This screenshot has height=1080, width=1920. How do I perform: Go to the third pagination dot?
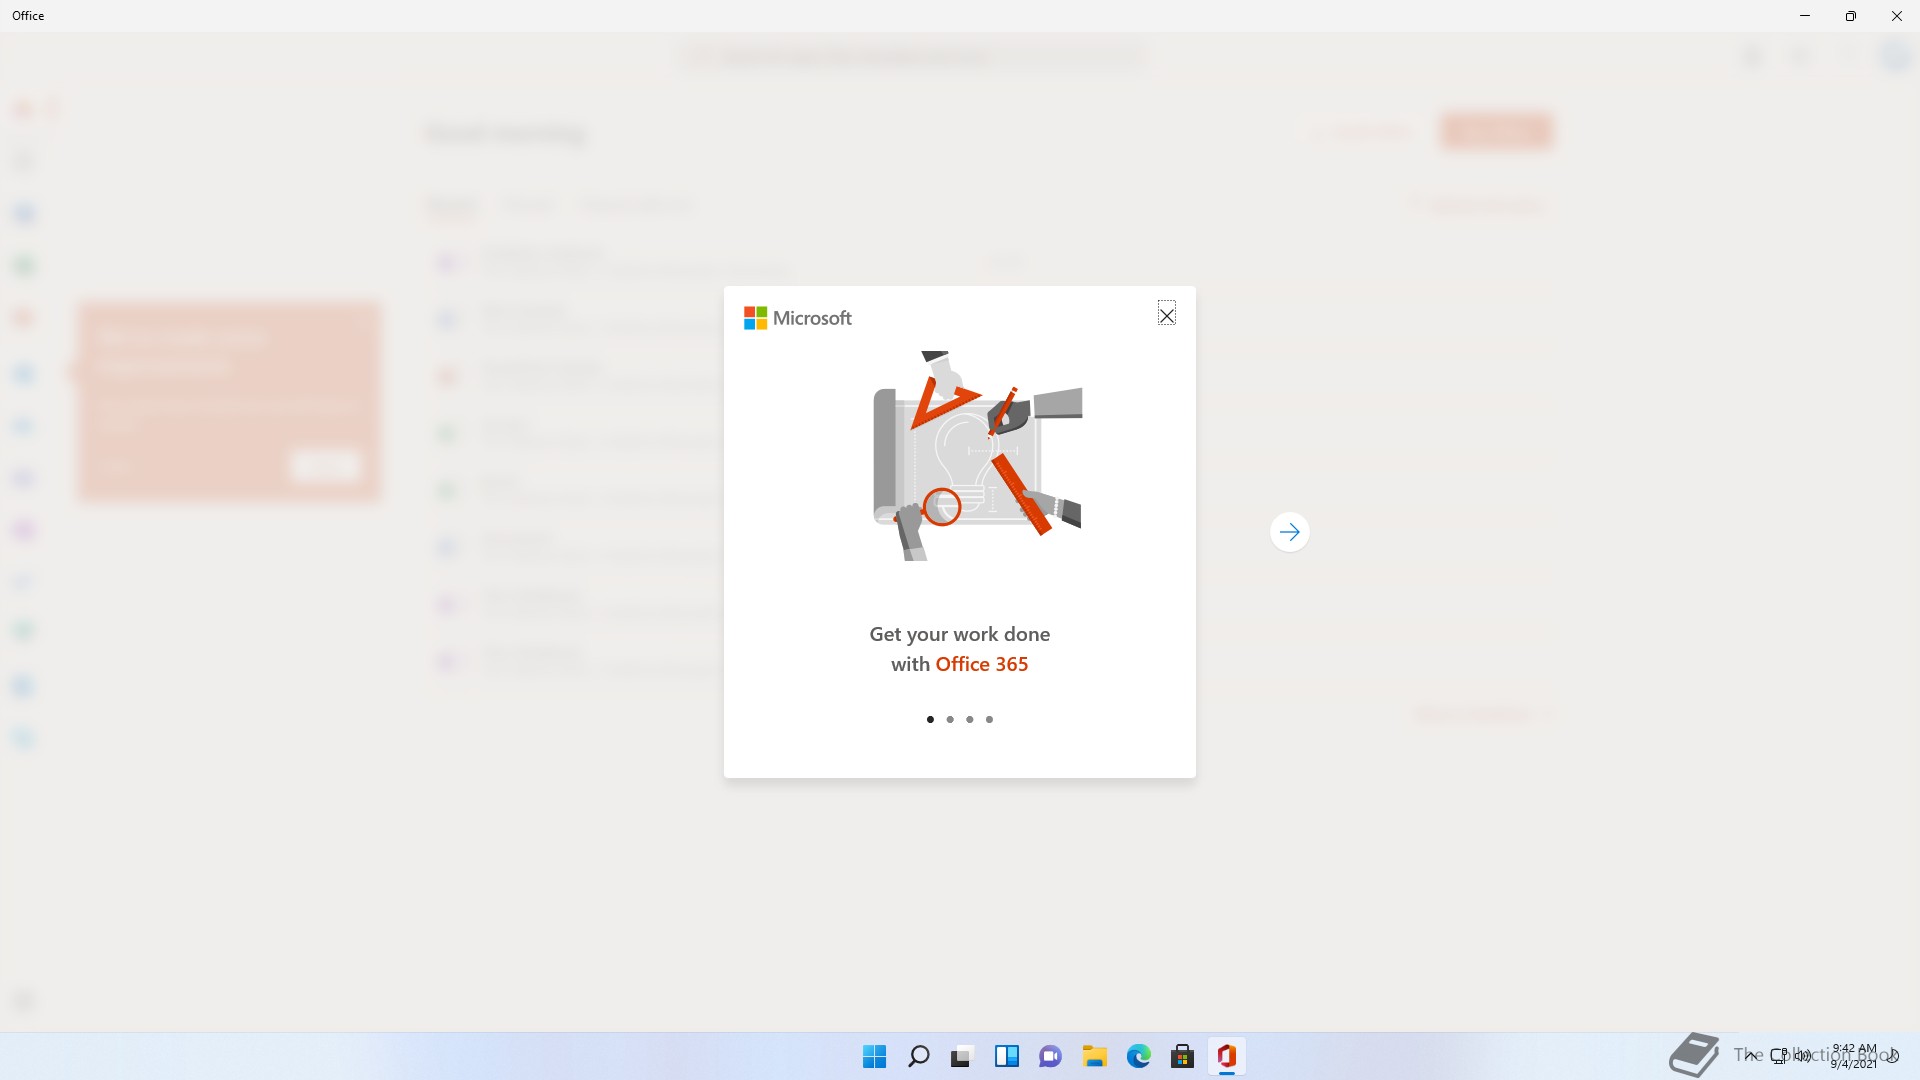(969, 719)
